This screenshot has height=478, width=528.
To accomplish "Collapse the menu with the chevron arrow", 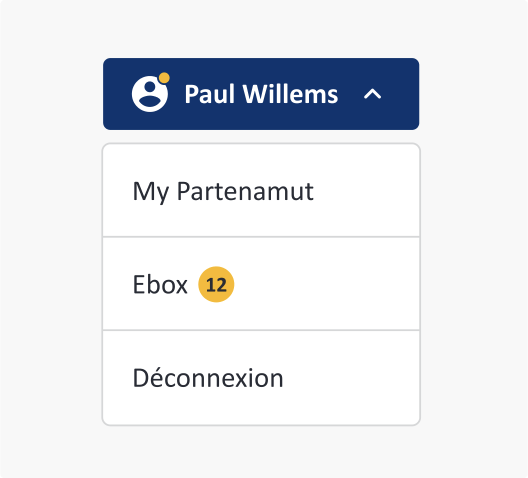I will click(x=372, y=94).
